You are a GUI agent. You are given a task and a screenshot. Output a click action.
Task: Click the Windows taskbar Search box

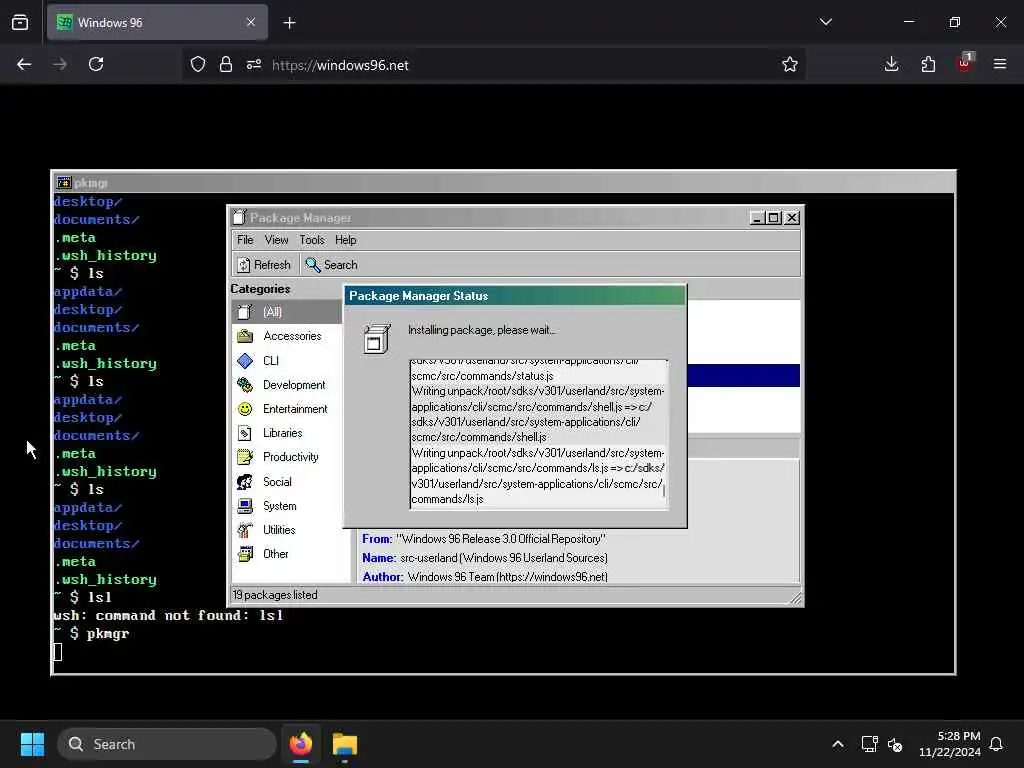[167, 744]
